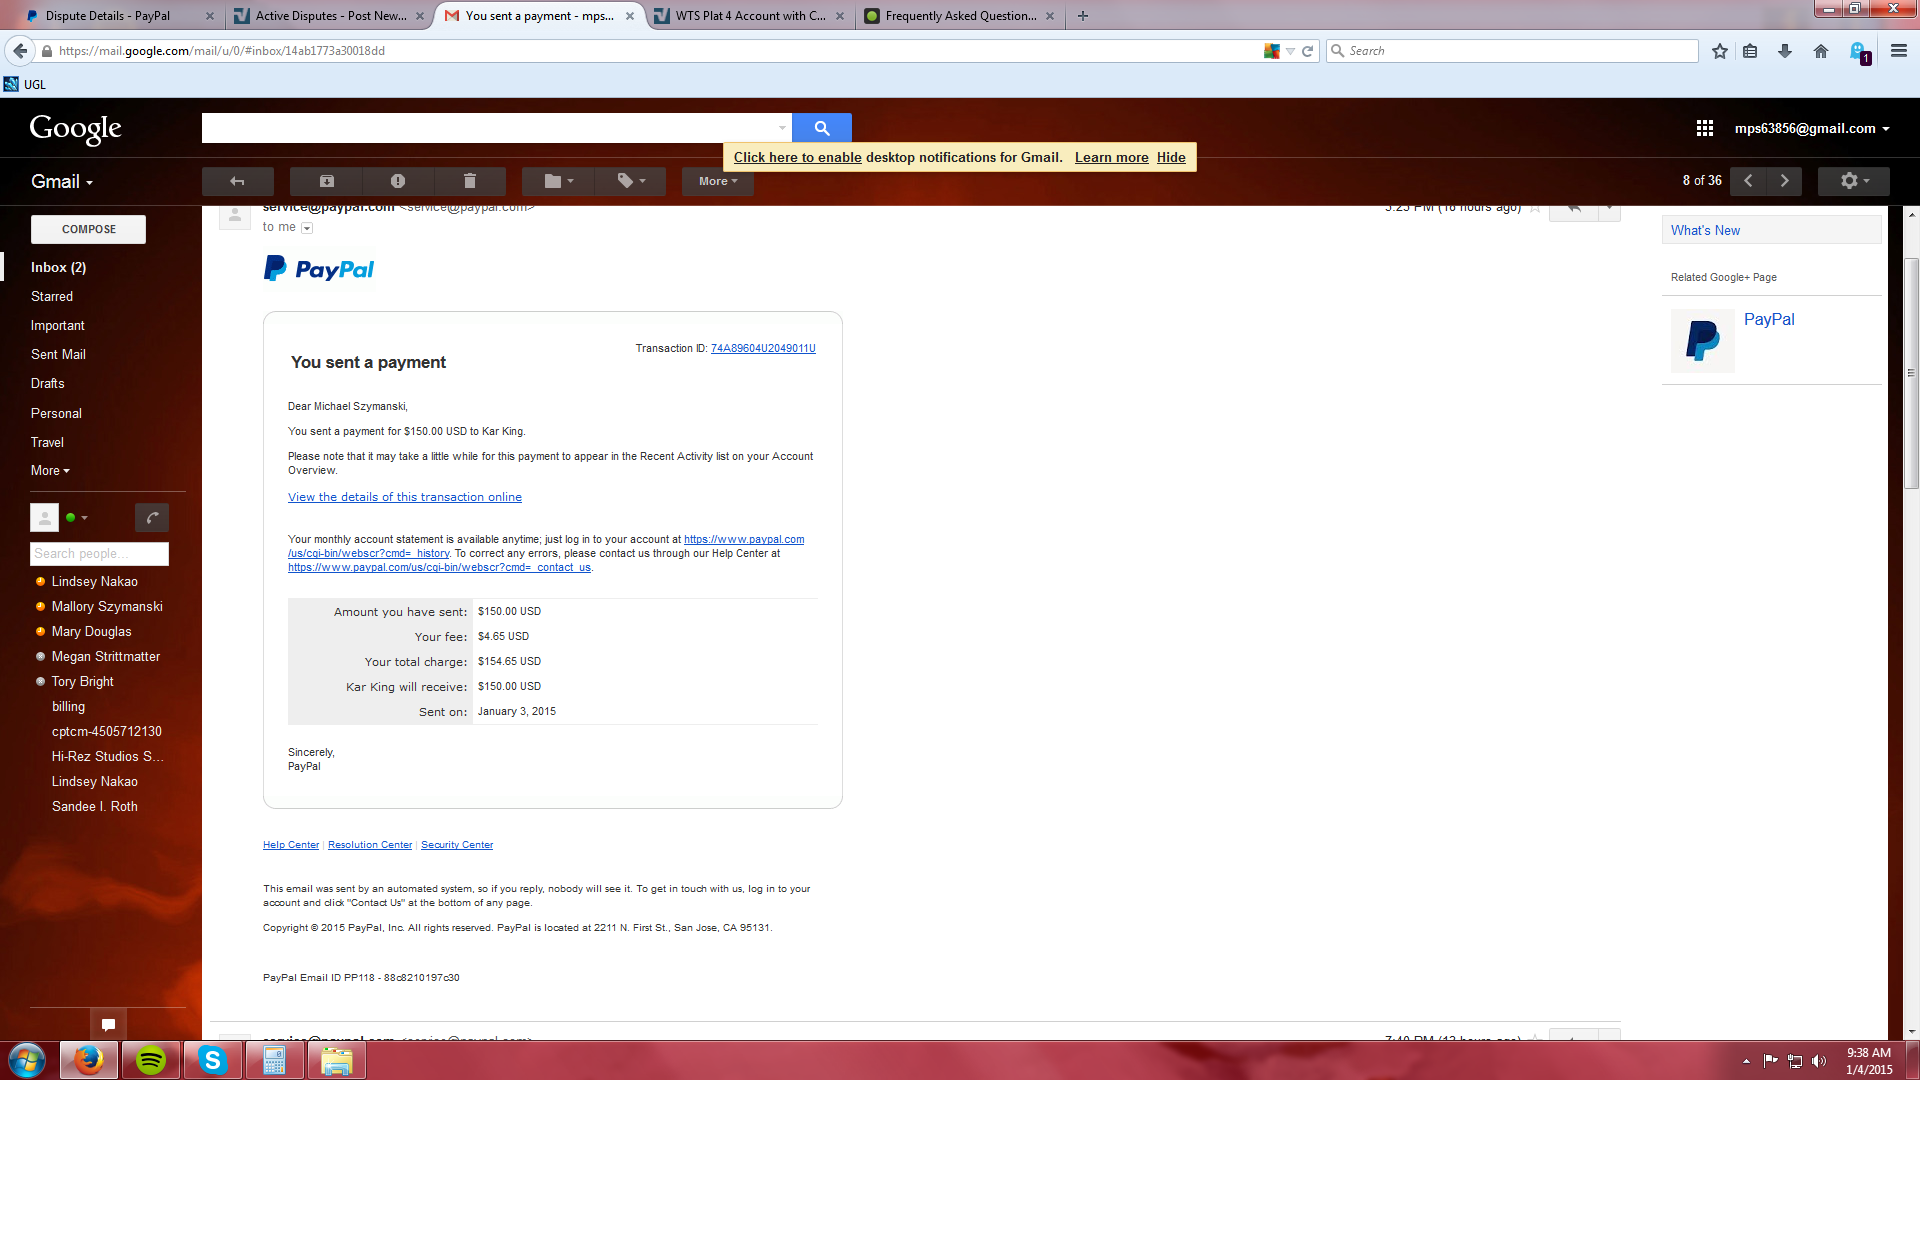
Task: Click Learn more in notification bar
Action: click(1111, 157)
